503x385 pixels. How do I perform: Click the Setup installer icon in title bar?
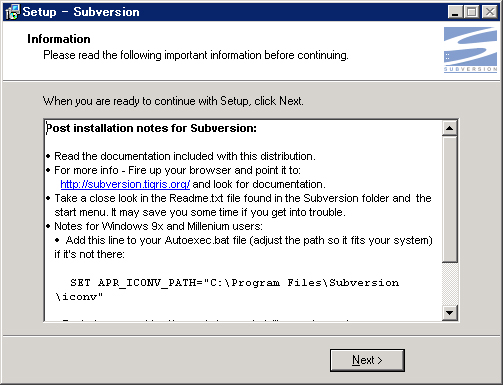(x=13, y=12)
